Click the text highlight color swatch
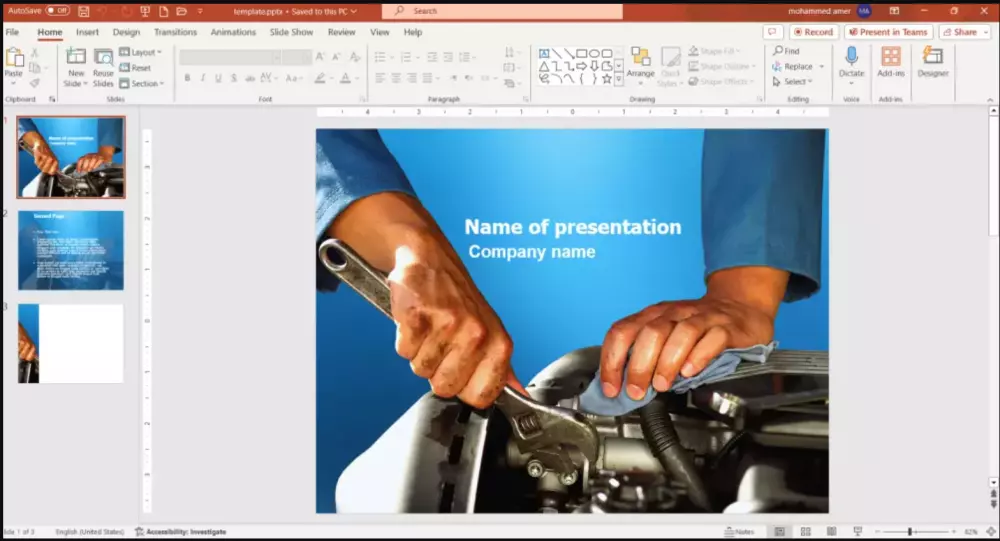This screenshot has width=1000, height=541. (320, 78)
